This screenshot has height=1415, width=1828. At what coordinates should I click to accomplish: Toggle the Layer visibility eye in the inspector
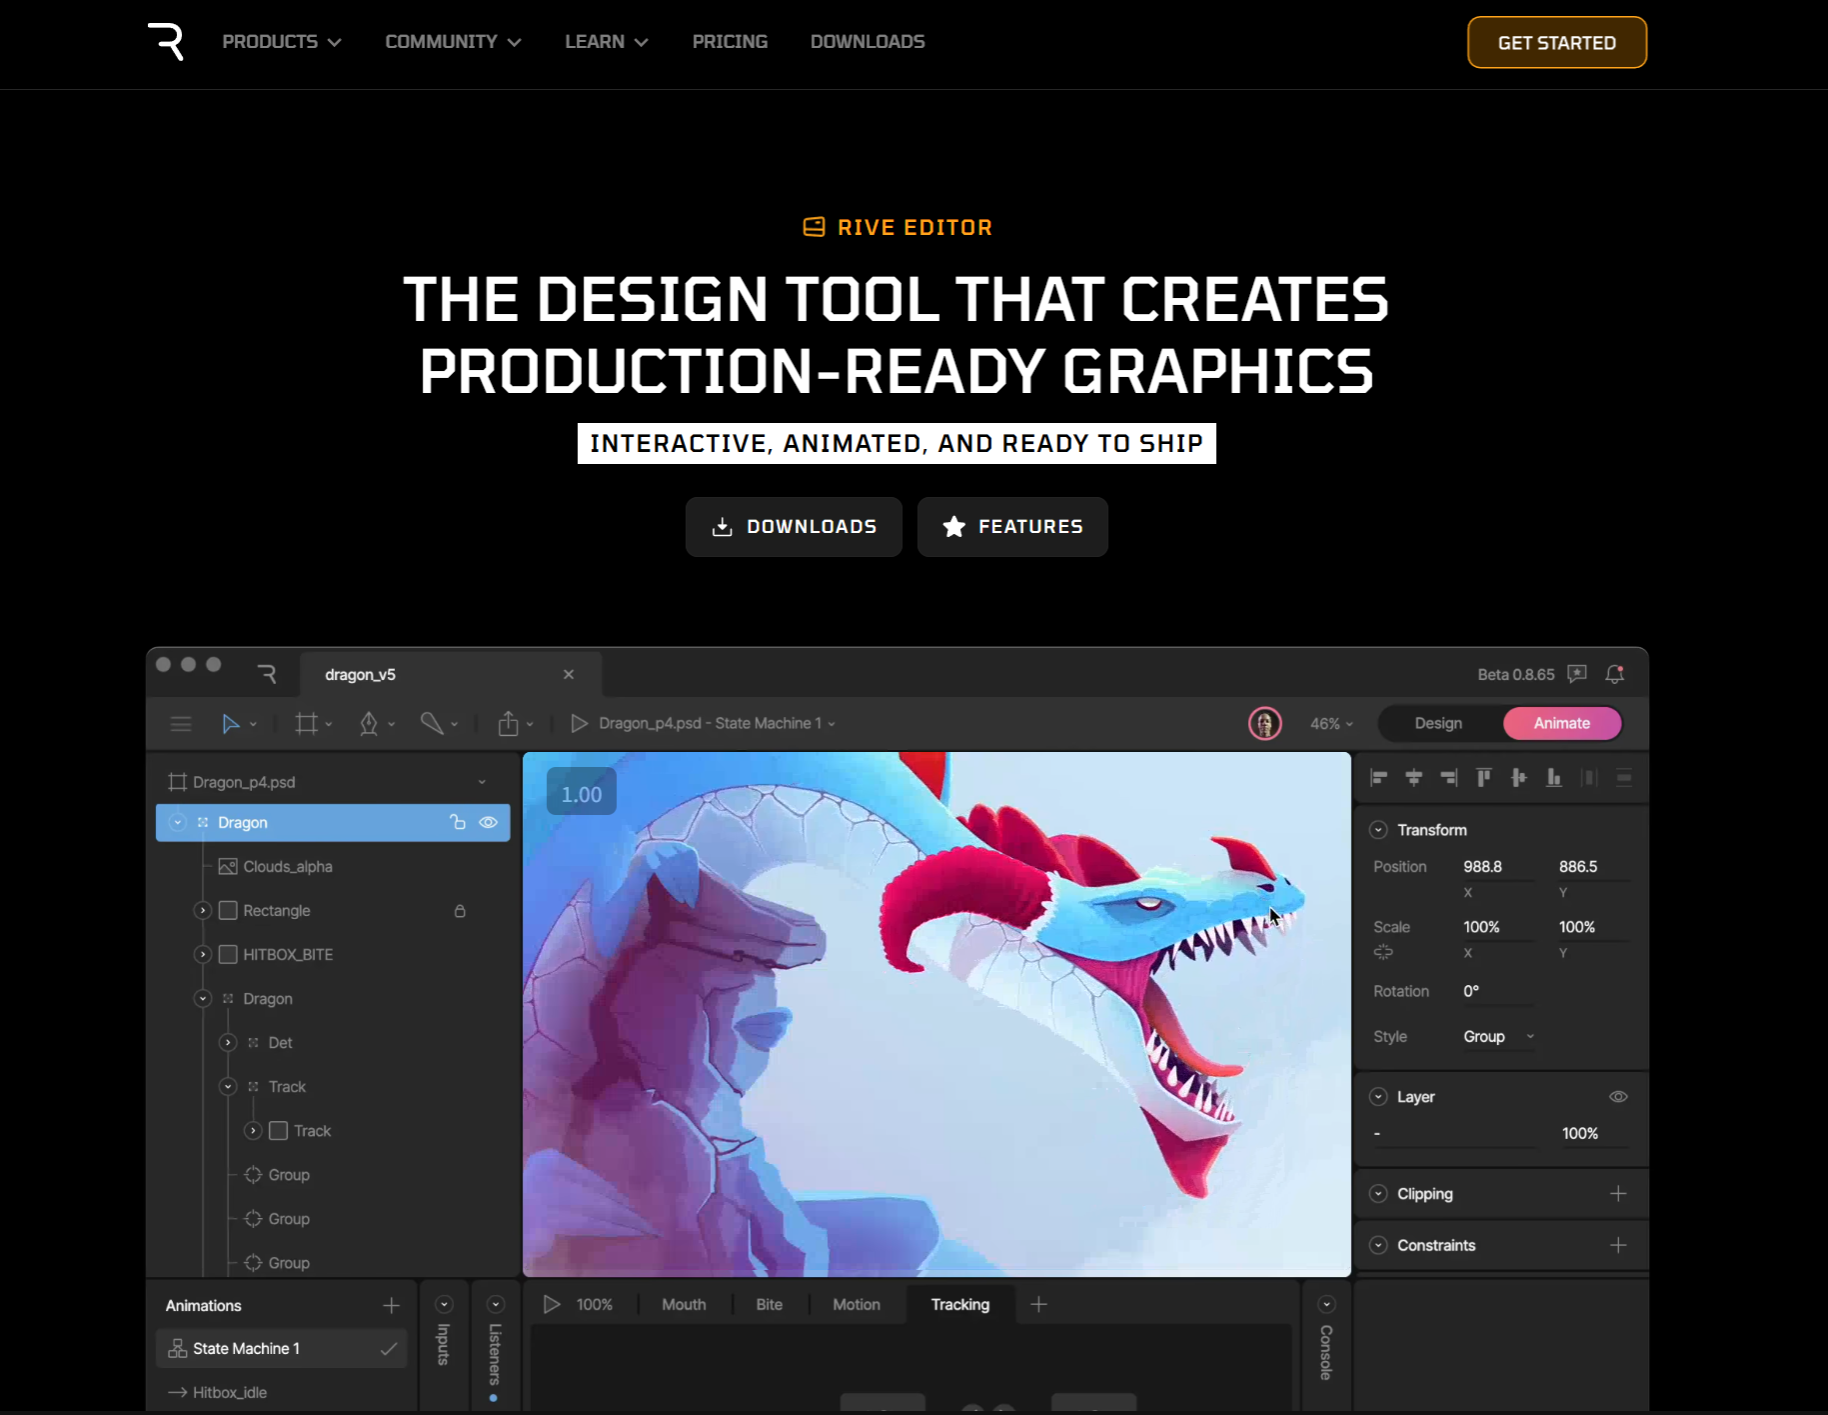pos(1618,1097)
